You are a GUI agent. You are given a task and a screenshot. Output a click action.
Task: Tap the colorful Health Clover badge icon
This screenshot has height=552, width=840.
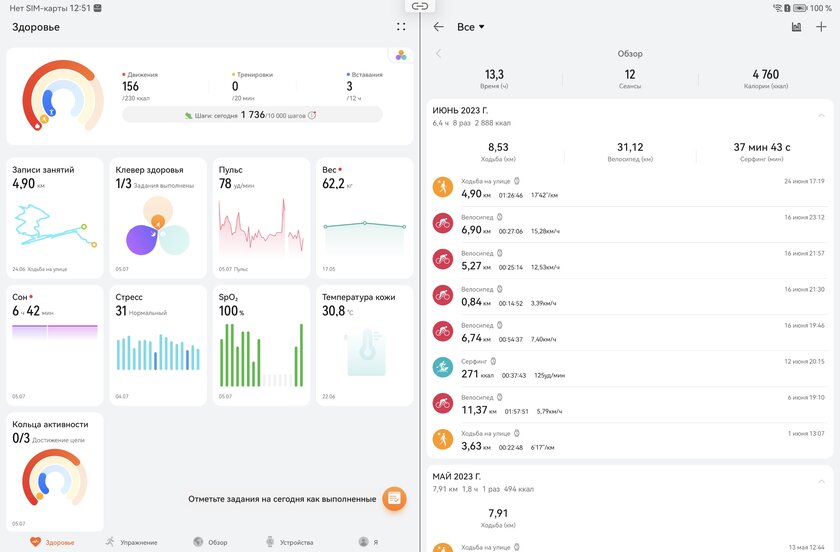coord(401,55)
